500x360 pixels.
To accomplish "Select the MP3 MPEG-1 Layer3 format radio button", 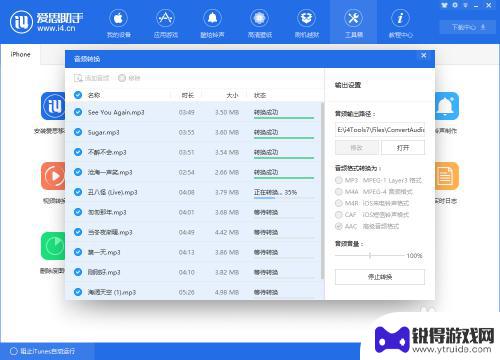I will coord(339,180).
